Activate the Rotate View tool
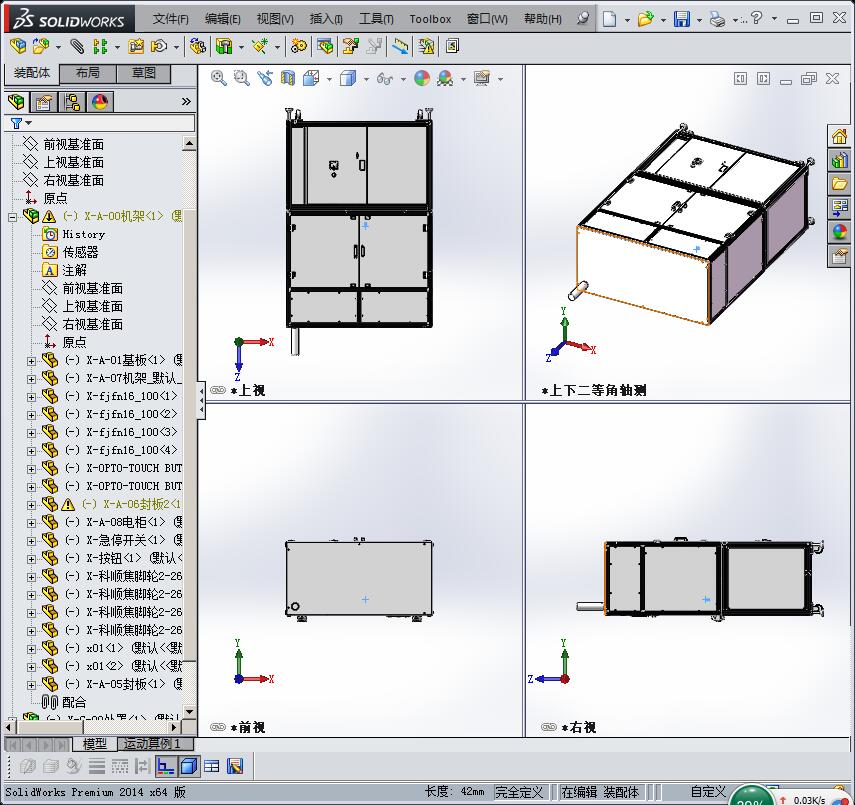This screenshot has width=855, height=805. point(266,78)
